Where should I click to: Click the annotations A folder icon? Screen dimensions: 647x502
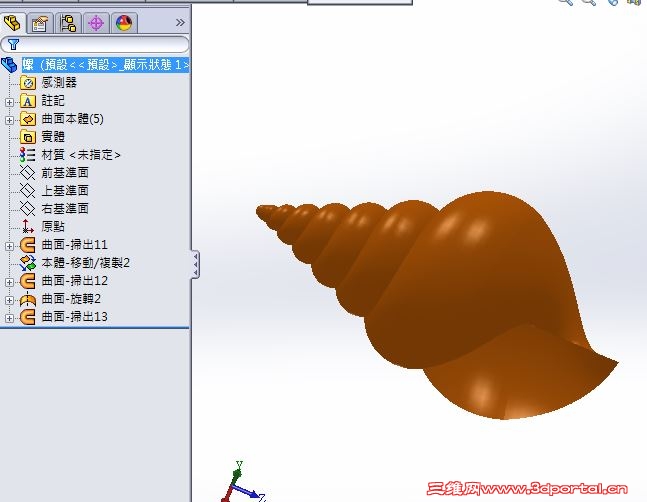(28, 101)
